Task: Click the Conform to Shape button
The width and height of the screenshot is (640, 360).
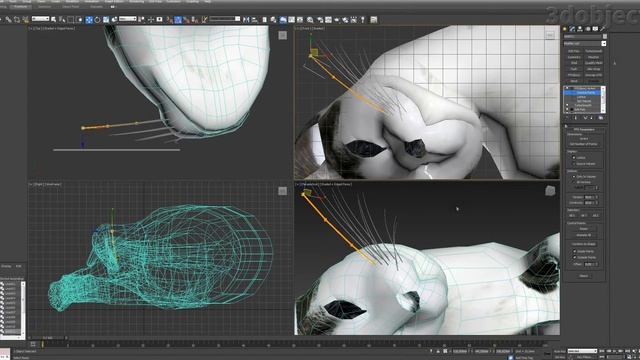Action: pos(584,244)
